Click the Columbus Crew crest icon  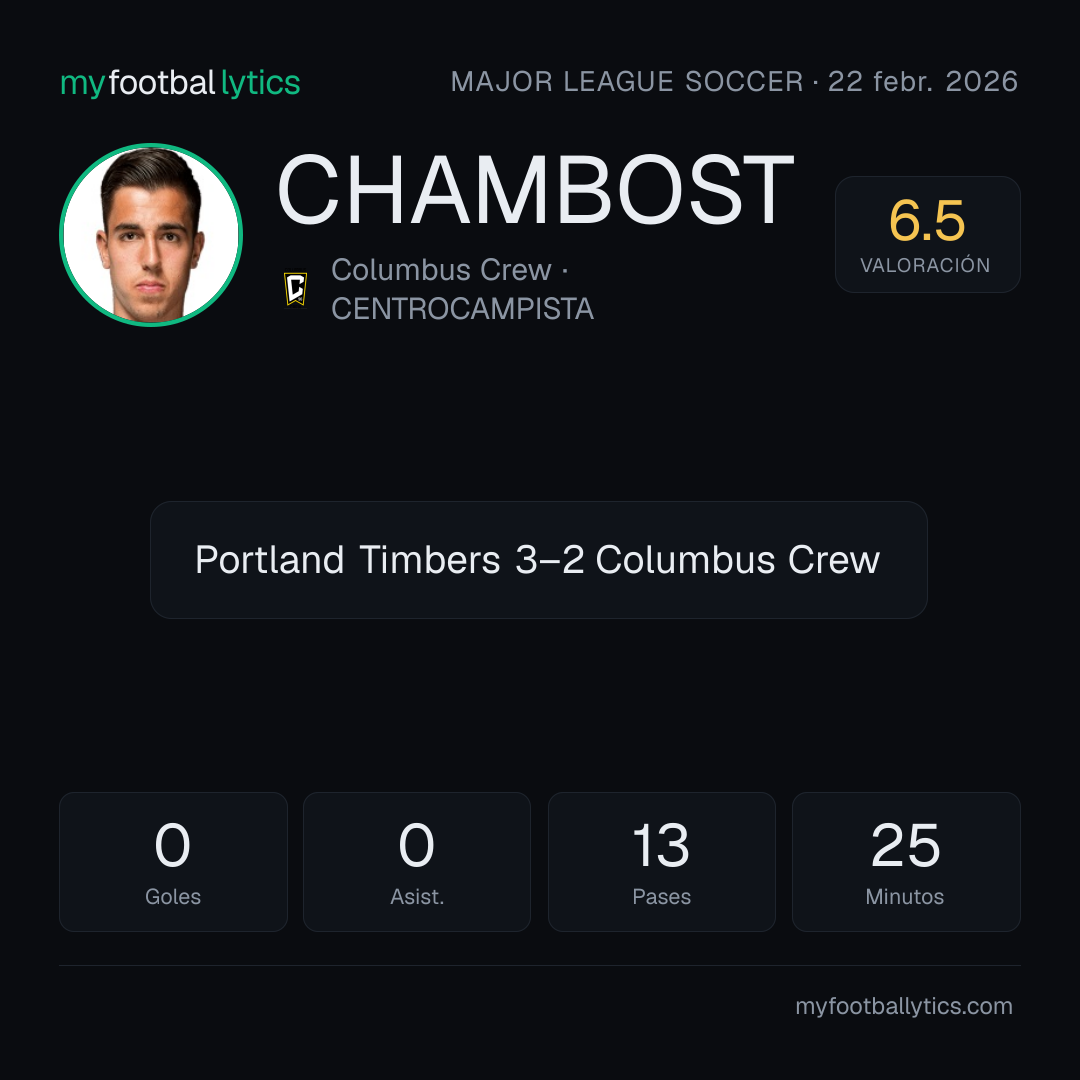(x=296, y=289)
